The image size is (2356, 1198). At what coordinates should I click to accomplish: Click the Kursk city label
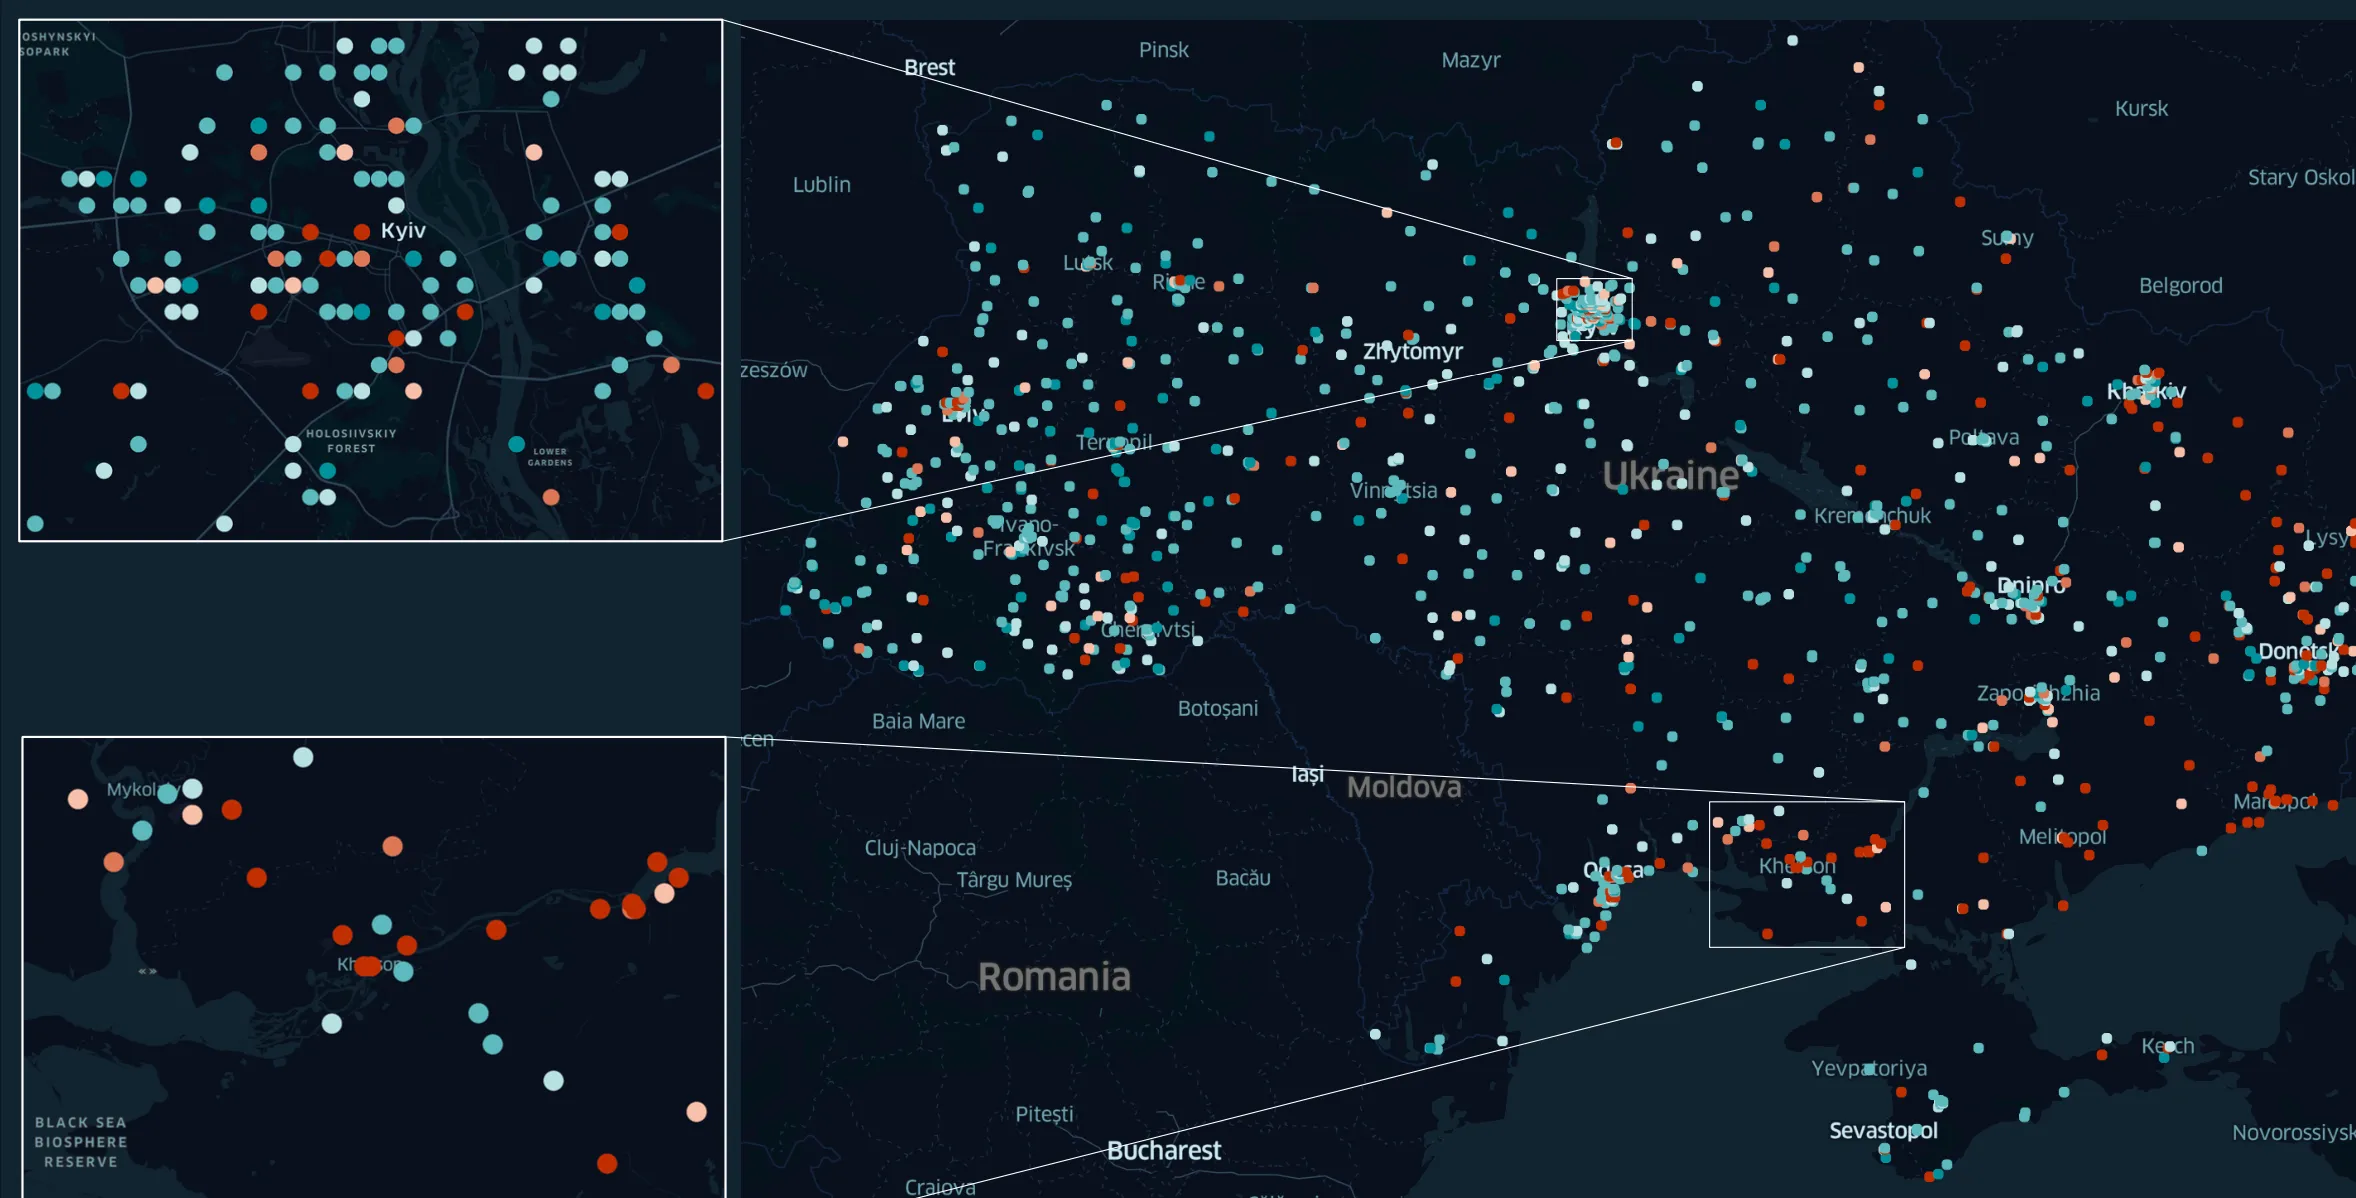click(x=2141, y=108)
